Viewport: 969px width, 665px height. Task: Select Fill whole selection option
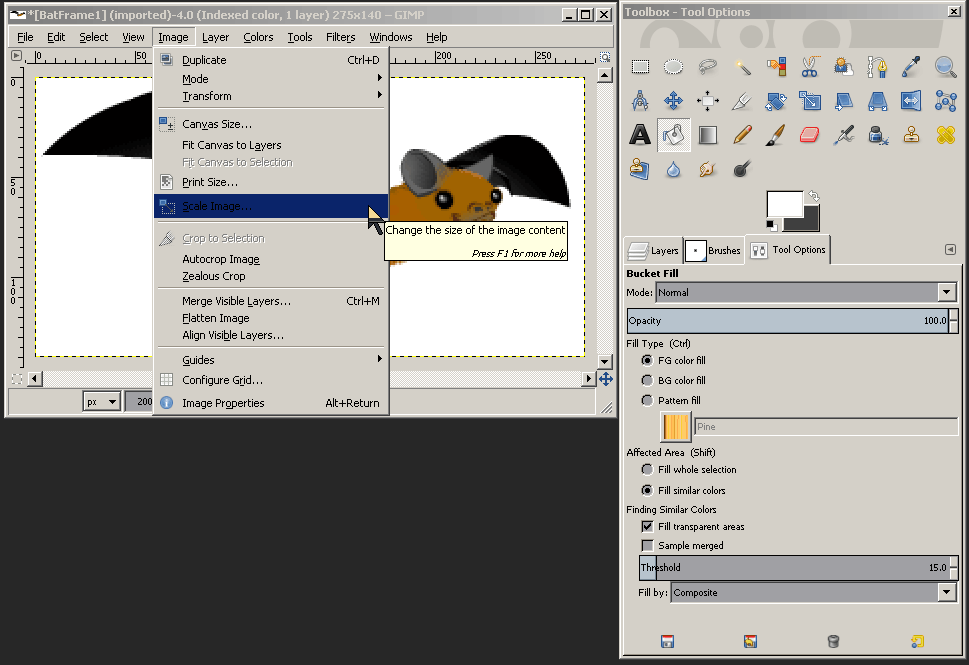tap(647, 470)
